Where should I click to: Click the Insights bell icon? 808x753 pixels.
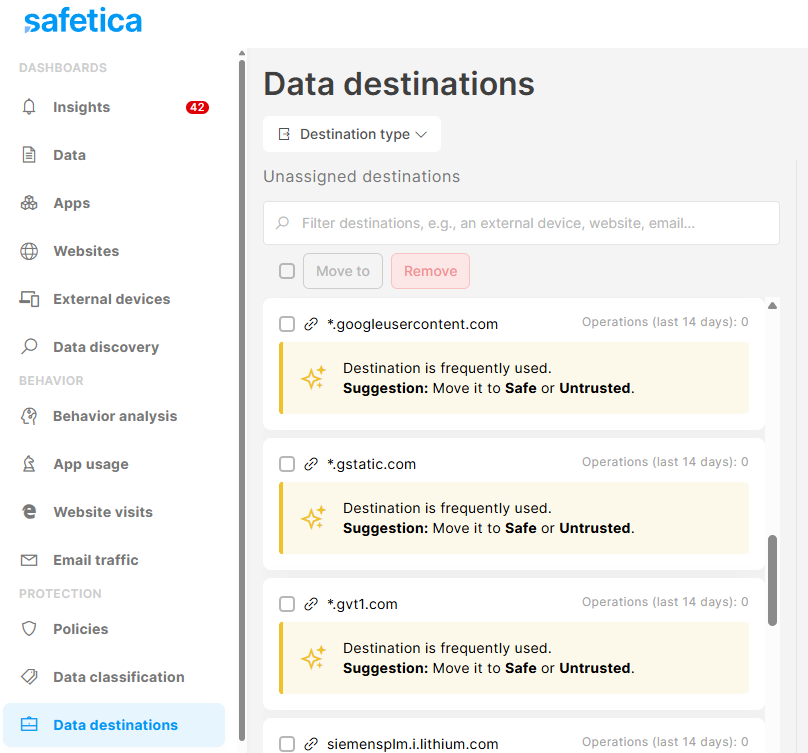29,107
